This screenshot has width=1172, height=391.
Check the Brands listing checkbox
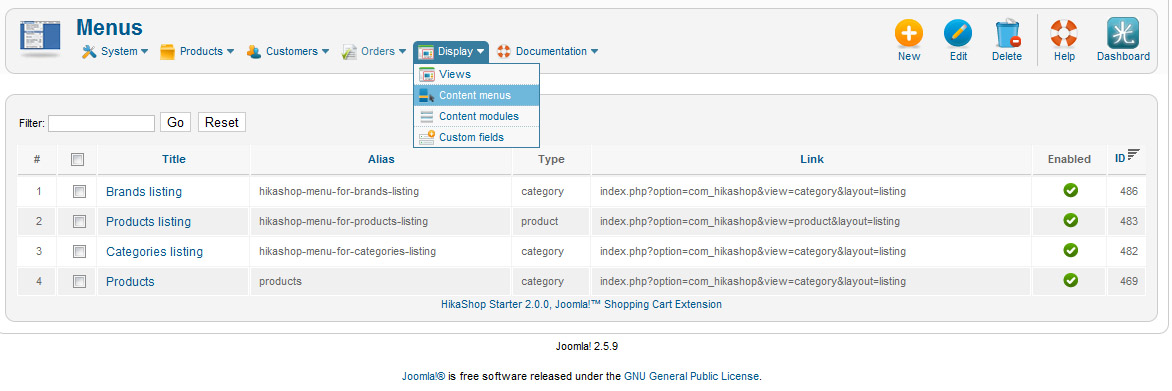tap(78, 191)
